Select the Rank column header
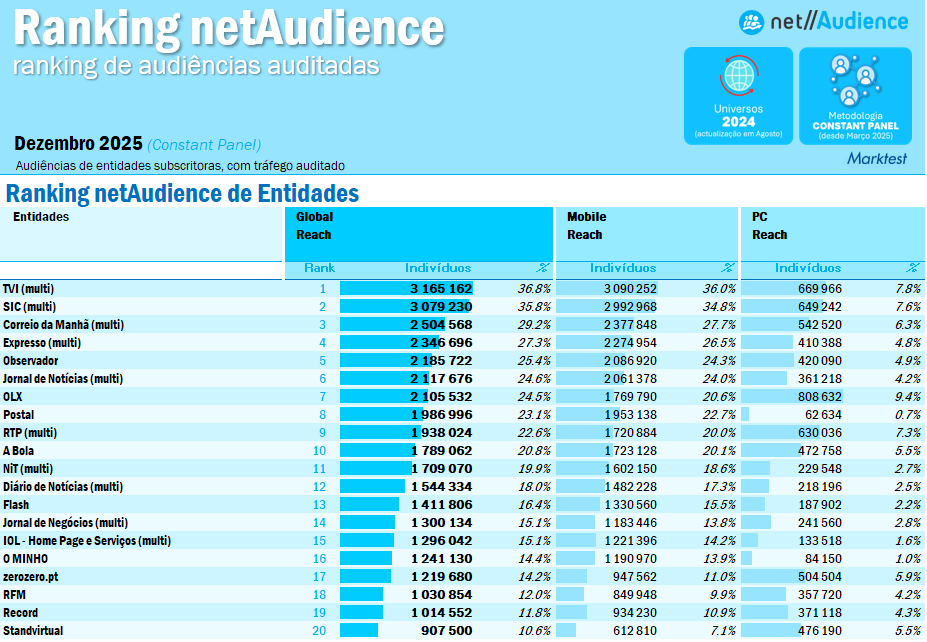The height and width of the screenshot is (642, 927). pyautogui.click(x=320, y=268)
